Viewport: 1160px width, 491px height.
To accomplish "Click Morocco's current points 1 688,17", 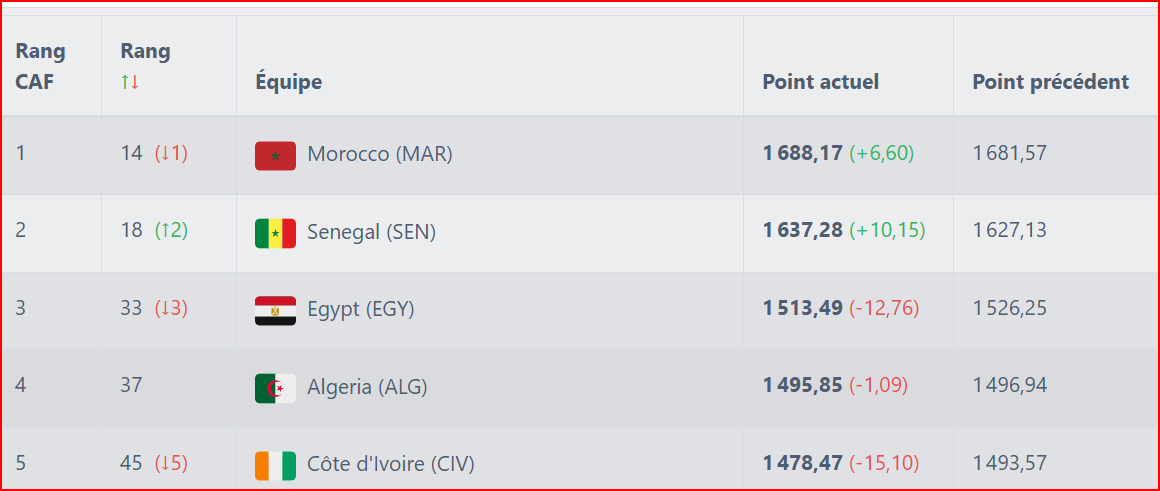I will click(802, 154).
